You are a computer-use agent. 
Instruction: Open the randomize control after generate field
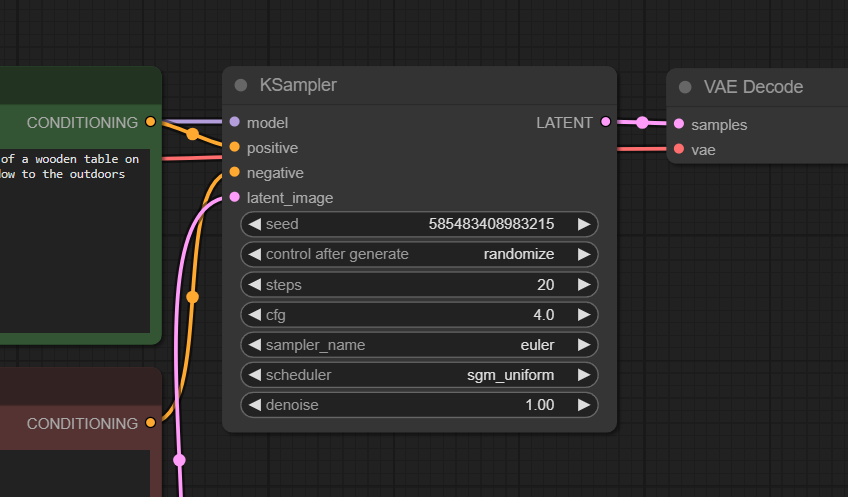[419, 254]
